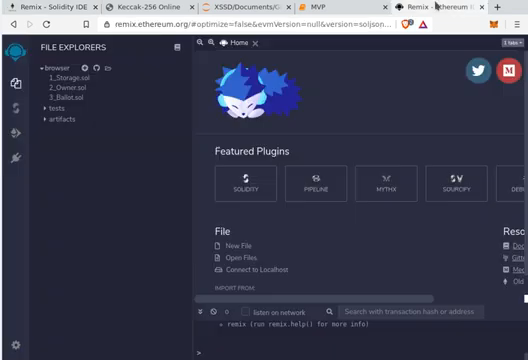
Task: Activate the Solidity featured plugin
Action: coord(246,184)
